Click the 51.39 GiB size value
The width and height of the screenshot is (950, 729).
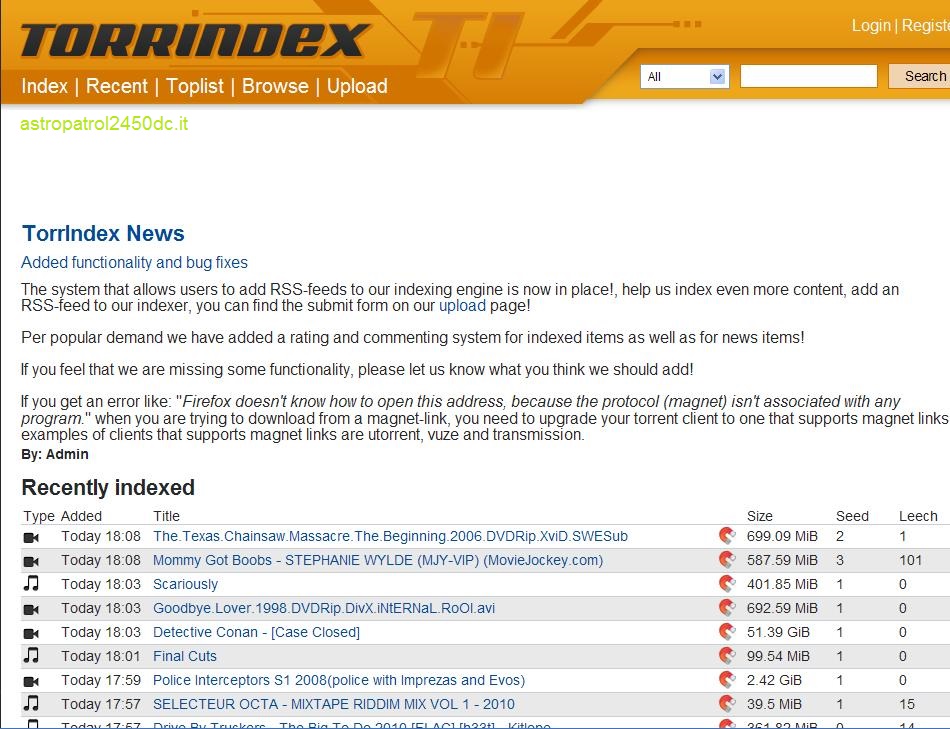[x=778, y=632]
